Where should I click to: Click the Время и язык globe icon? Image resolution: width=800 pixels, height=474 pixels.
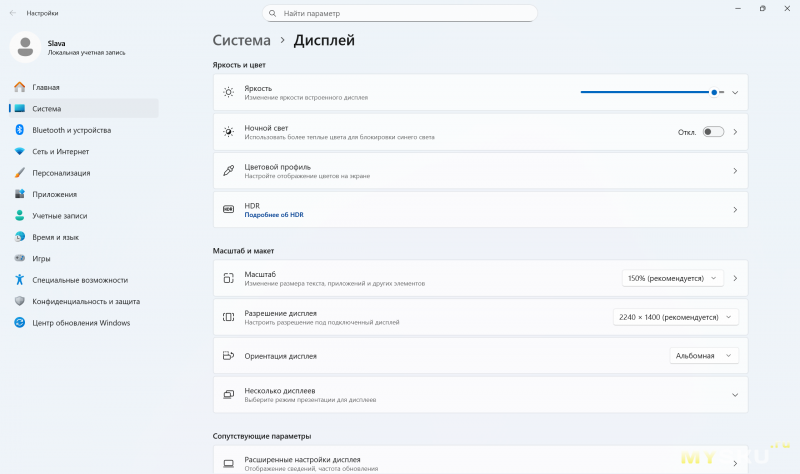(19, 237)
